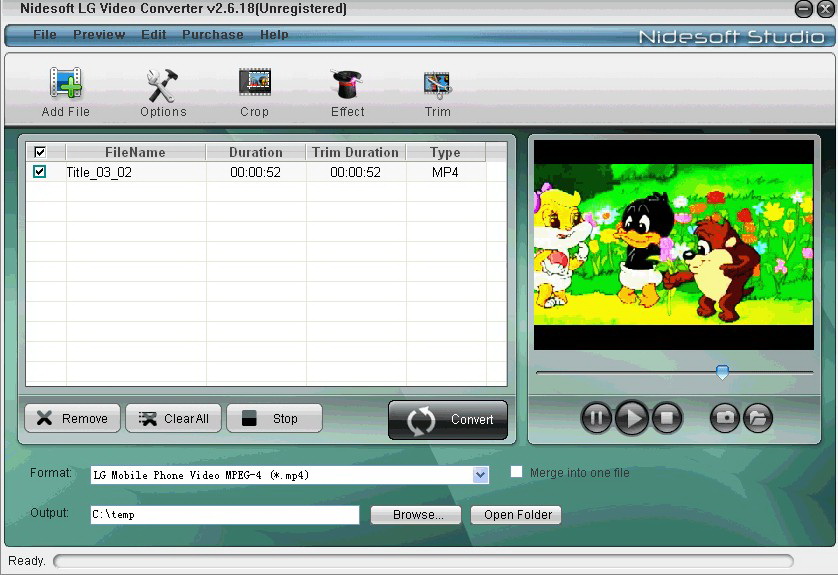Viewport: 838px width, 575px height.
Task: Click the Stop conversion button
Action: (x=274, y=418)
